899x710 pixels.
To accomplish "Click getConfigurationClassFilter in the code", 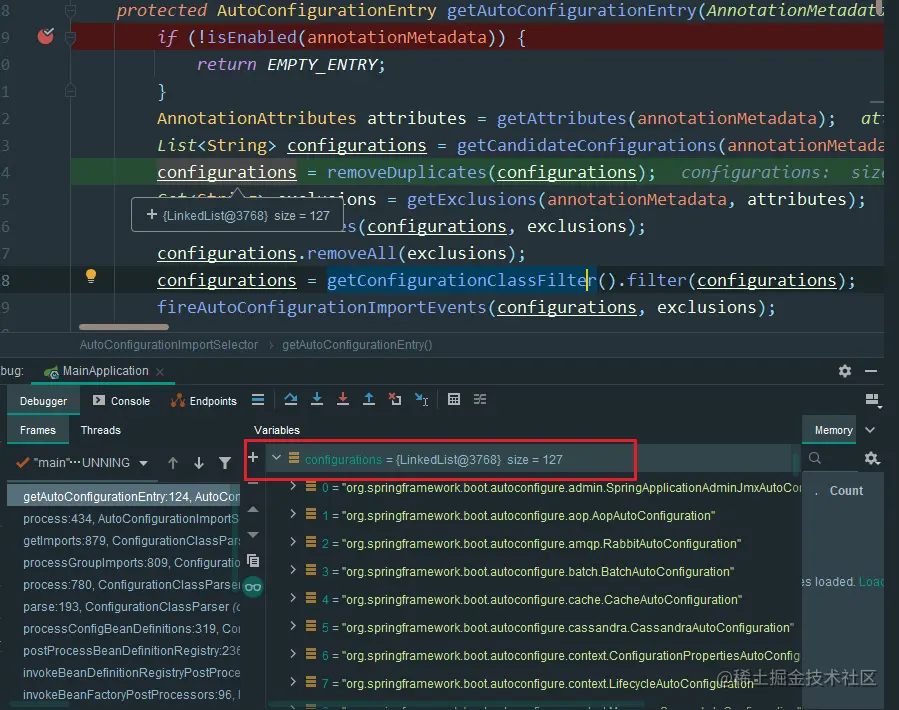I will tap(462, 280).
